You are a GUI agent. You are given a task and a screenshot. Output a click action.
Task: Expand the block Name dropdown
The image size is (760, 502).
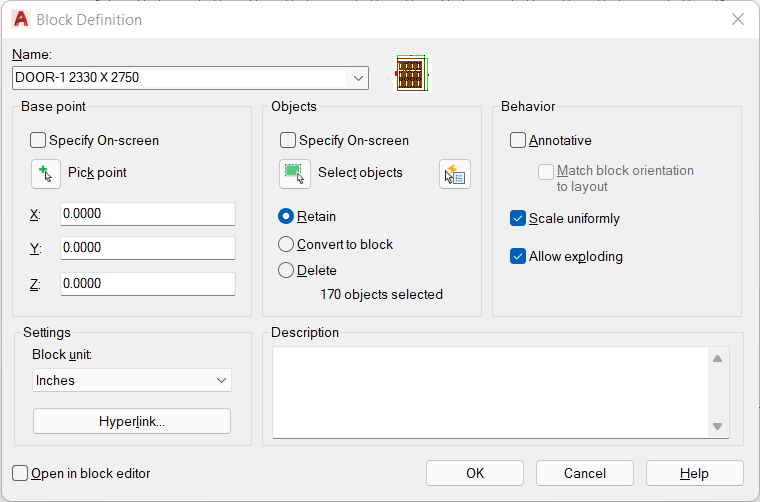(x=358, y=78)
